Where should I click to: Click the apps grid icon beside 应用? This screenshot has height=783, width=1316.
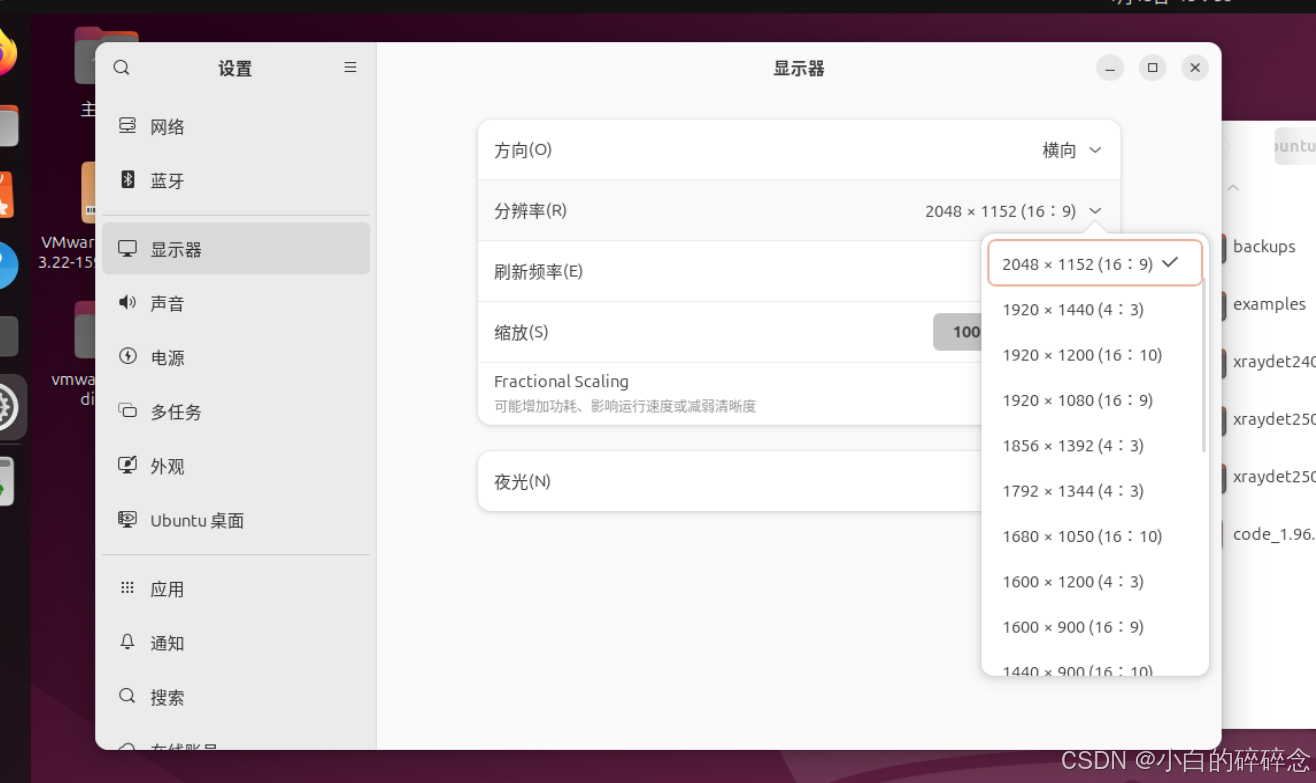pyautogui.click(x=127, y=588)
